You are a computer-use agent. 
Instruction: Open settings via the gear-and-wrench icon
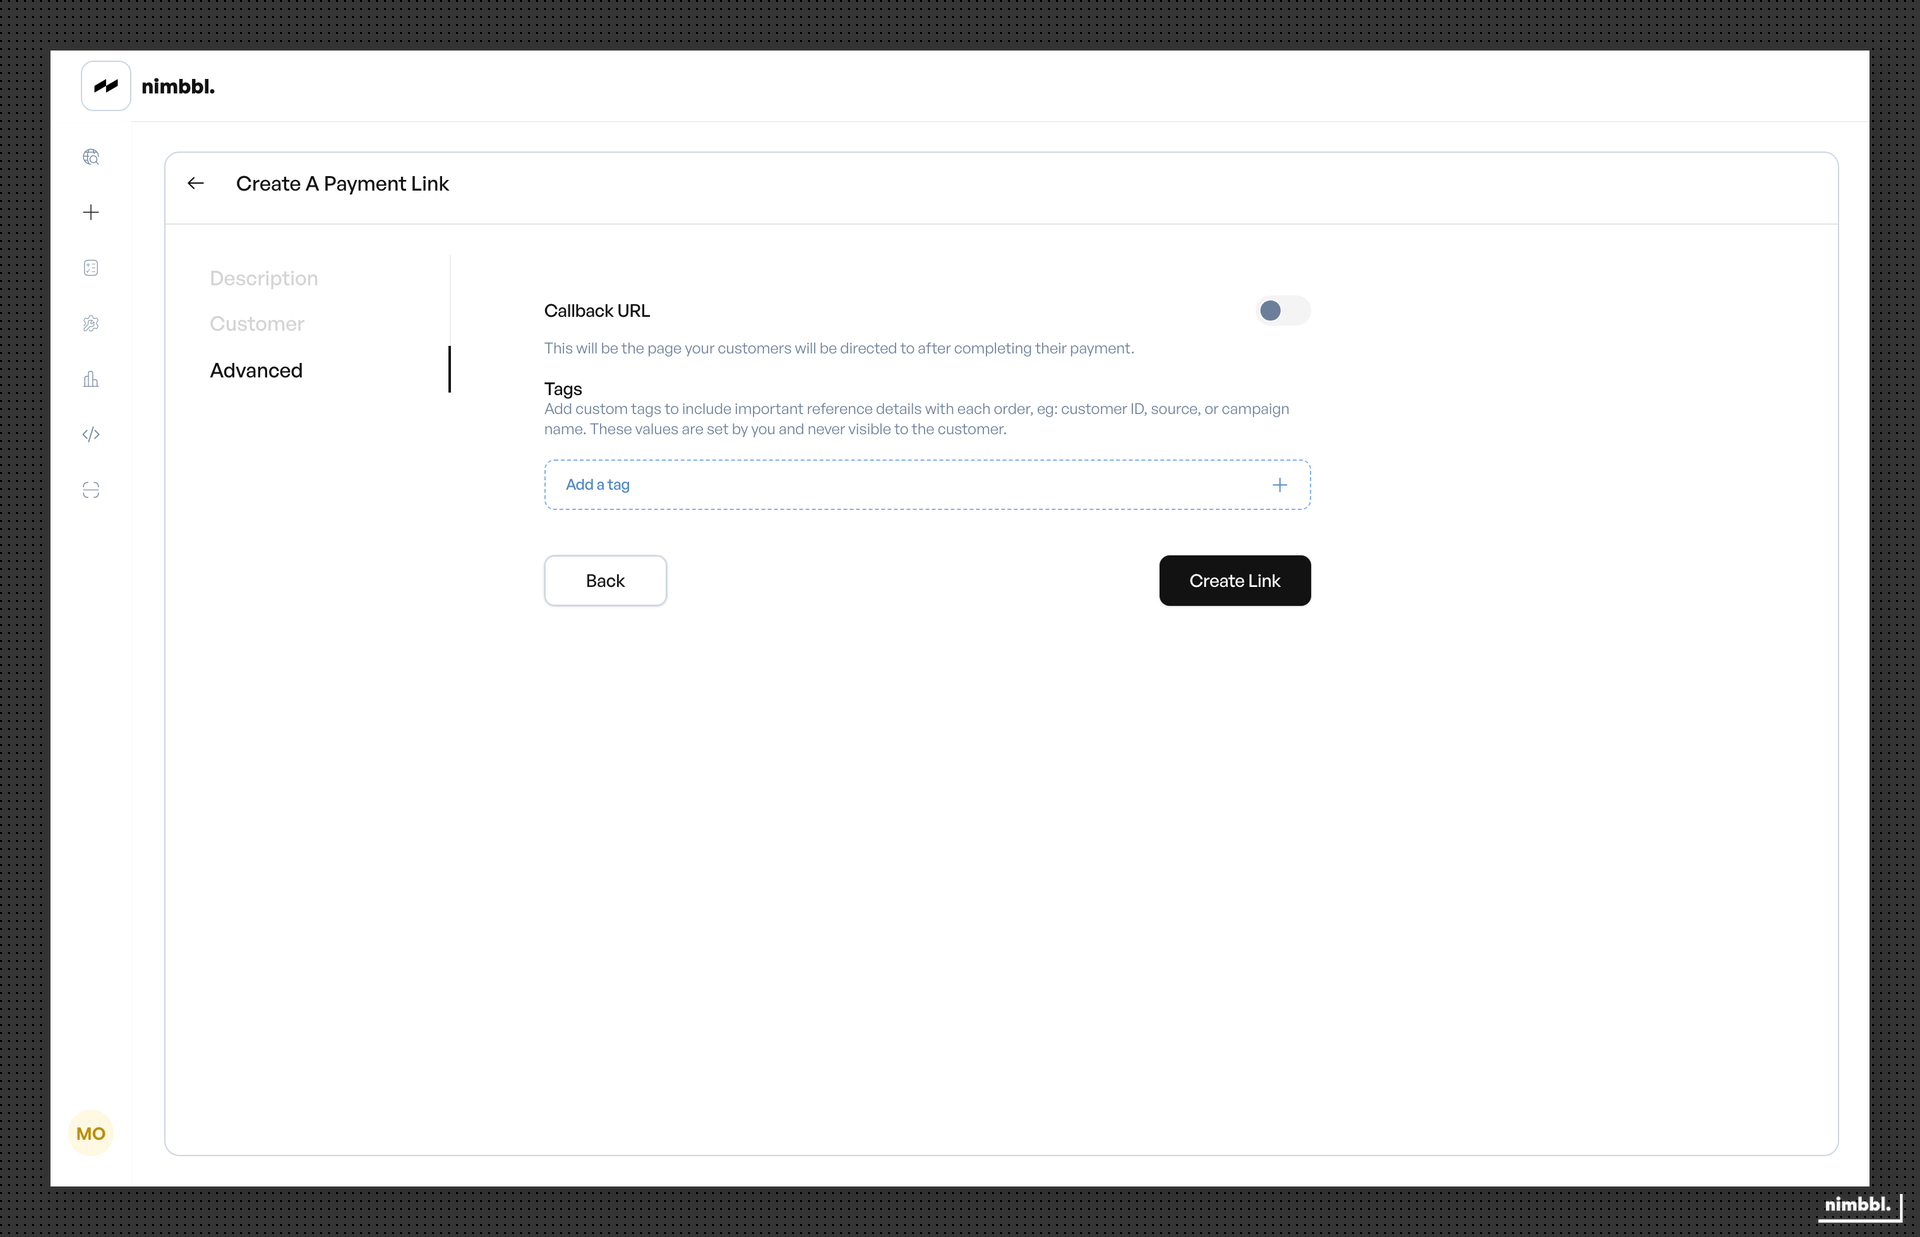pyautogui.click(x=91, y=323)
